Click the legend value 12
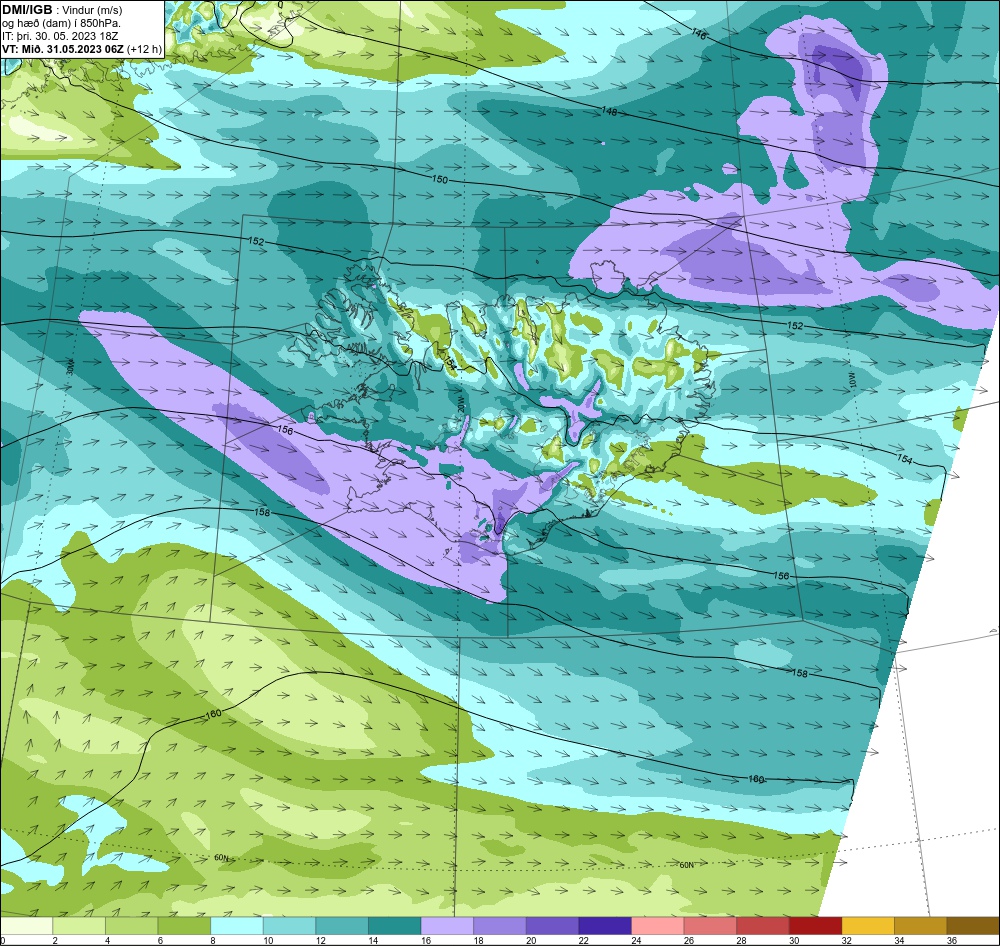This screenshot has height=946, width=1000. [x=320, y=940]
